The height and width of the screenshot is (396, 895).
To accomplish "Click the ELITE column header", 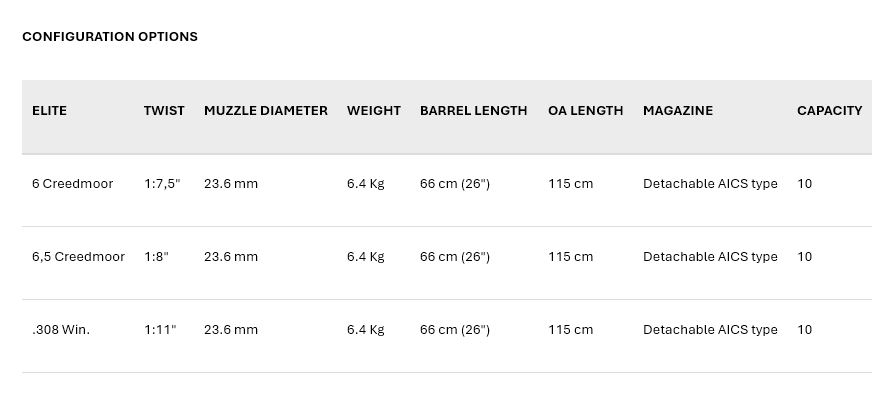I will click(x=49, y=111).
